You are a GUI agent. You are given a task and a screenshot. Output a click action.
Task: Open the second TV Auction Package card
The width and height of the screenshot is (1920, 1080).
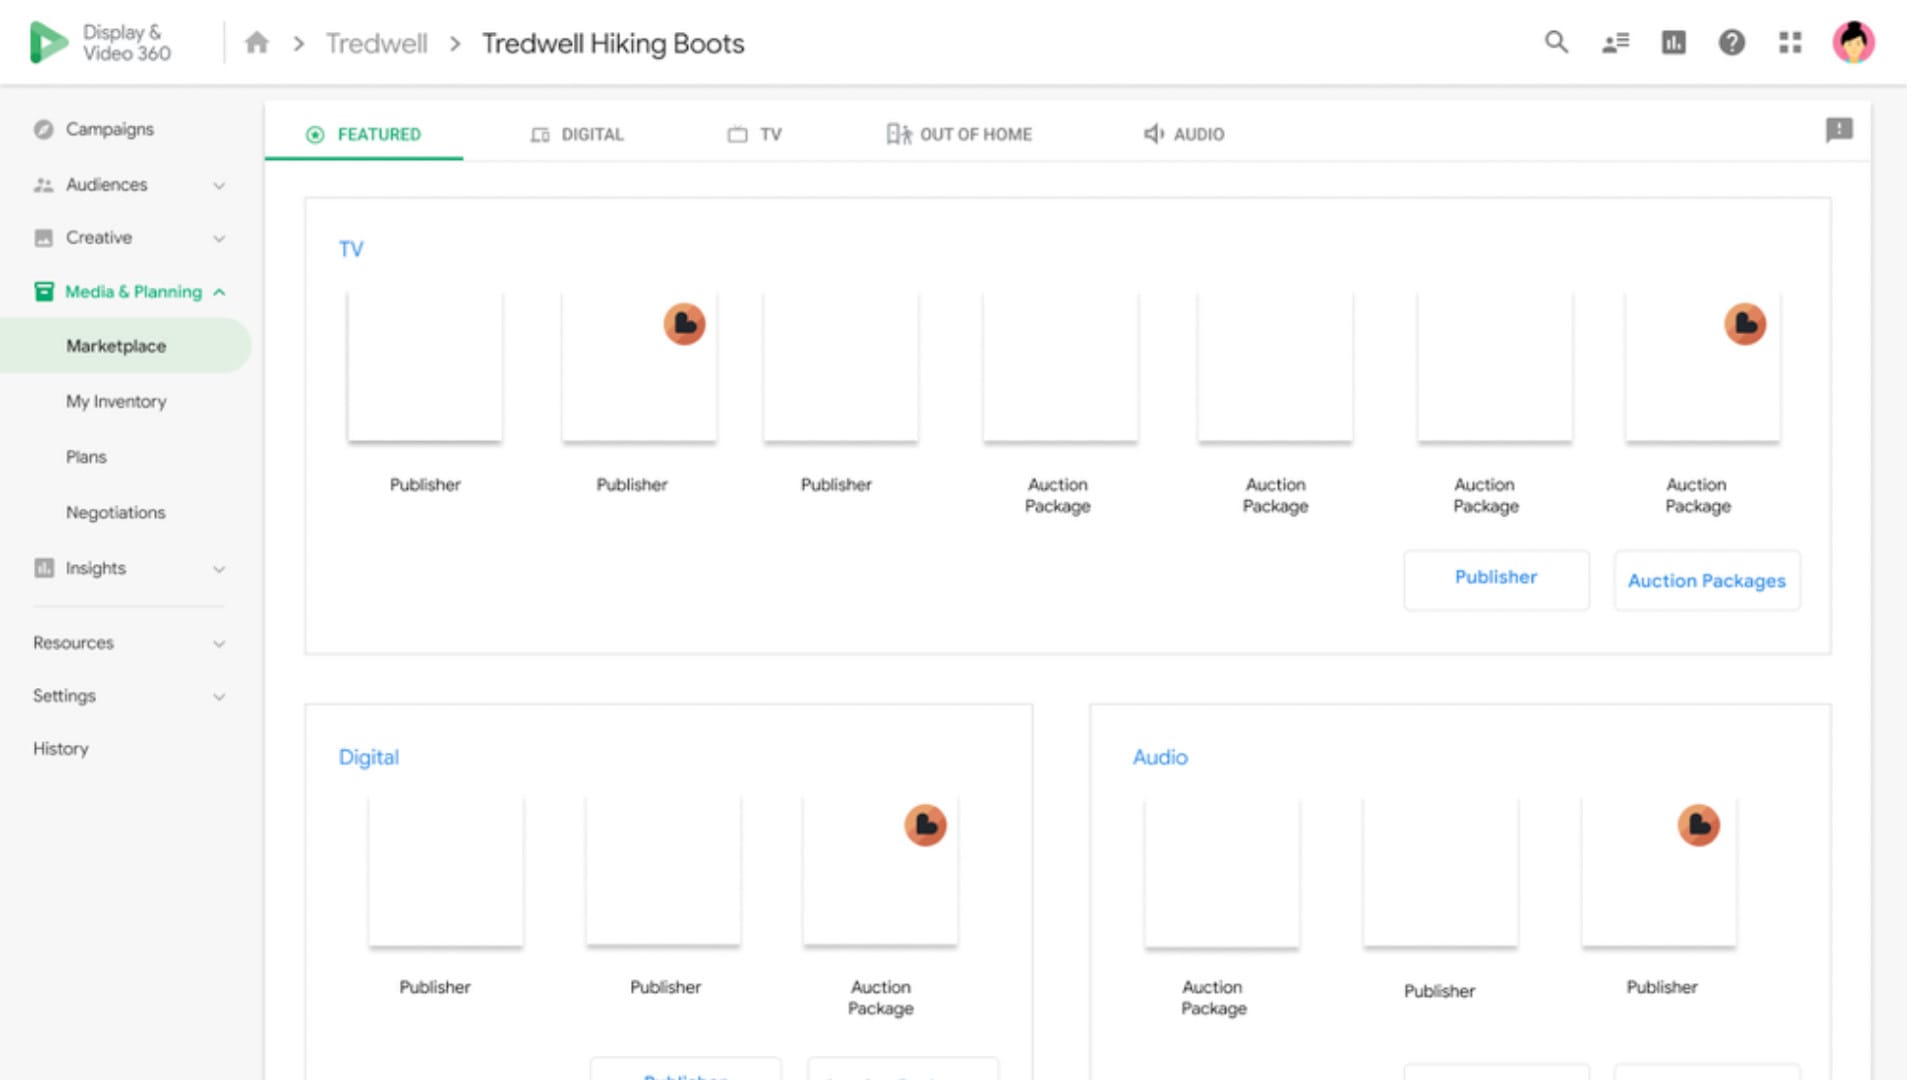[x=1275, y=366]
